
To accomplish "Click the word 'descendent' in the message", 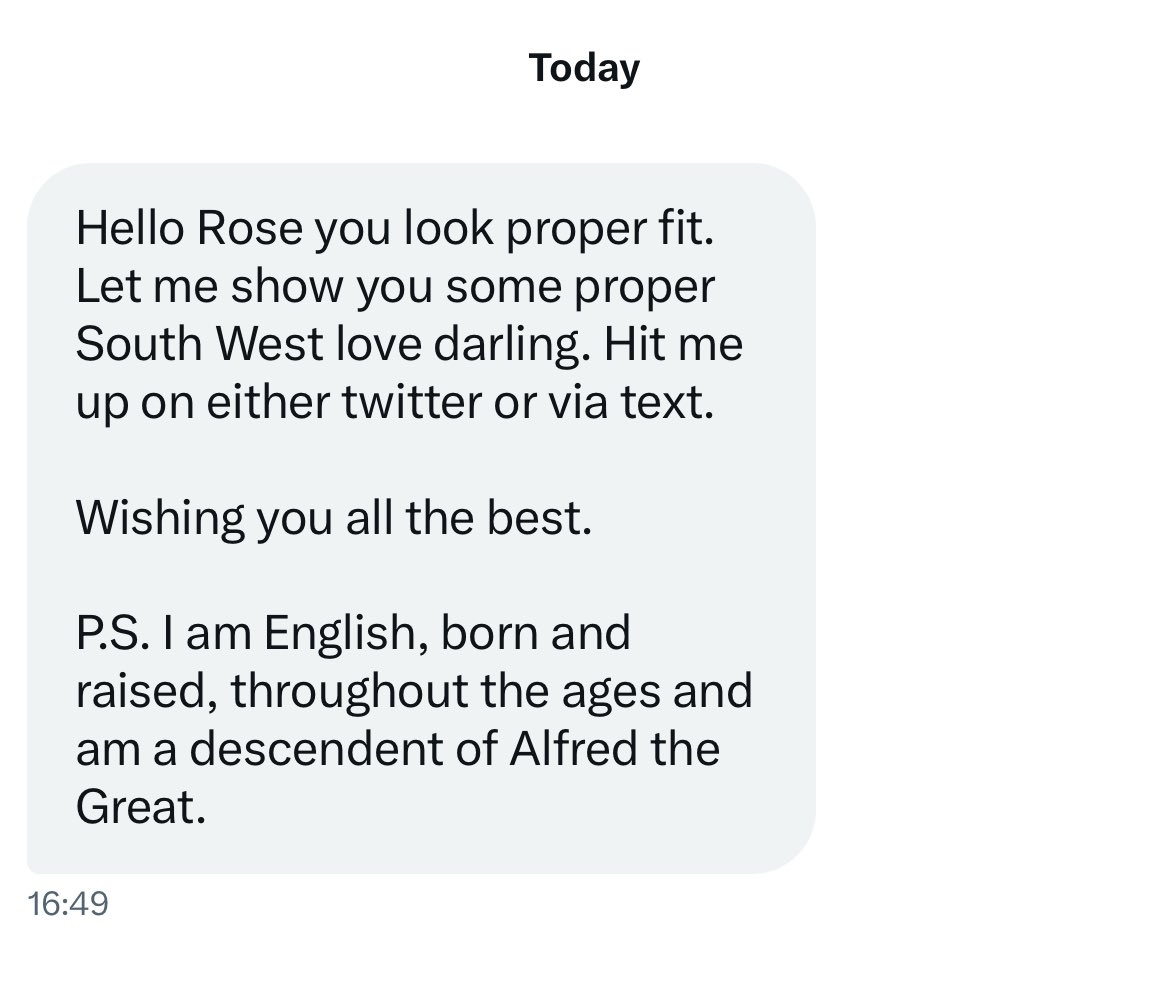I will [316, 749].
